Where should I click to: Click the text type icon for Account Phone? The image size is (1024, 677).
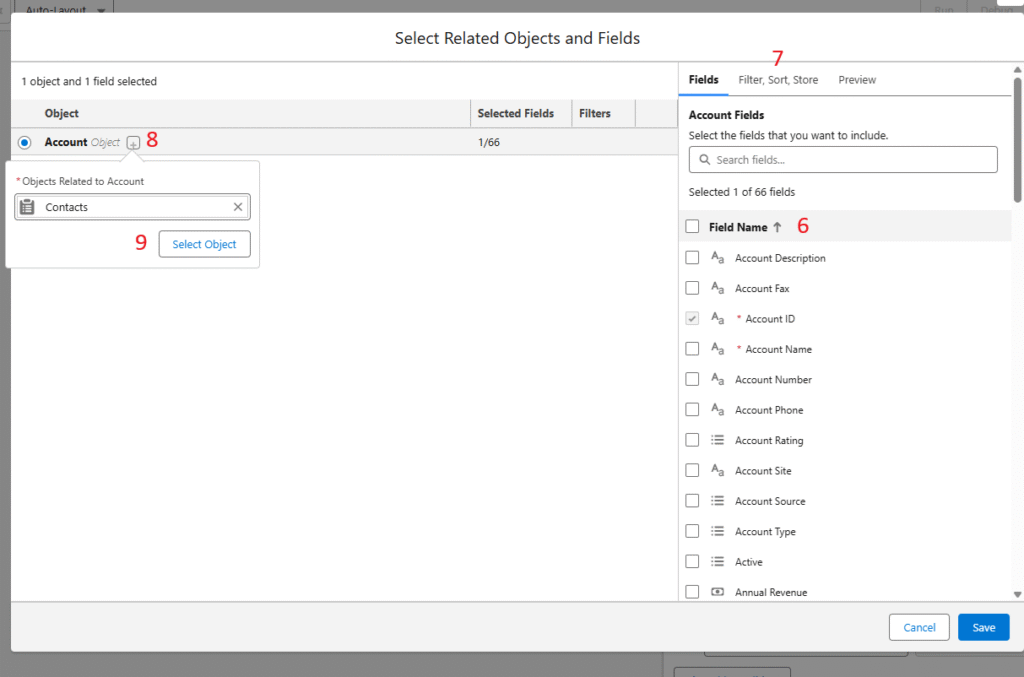click(x=717, y=410)
